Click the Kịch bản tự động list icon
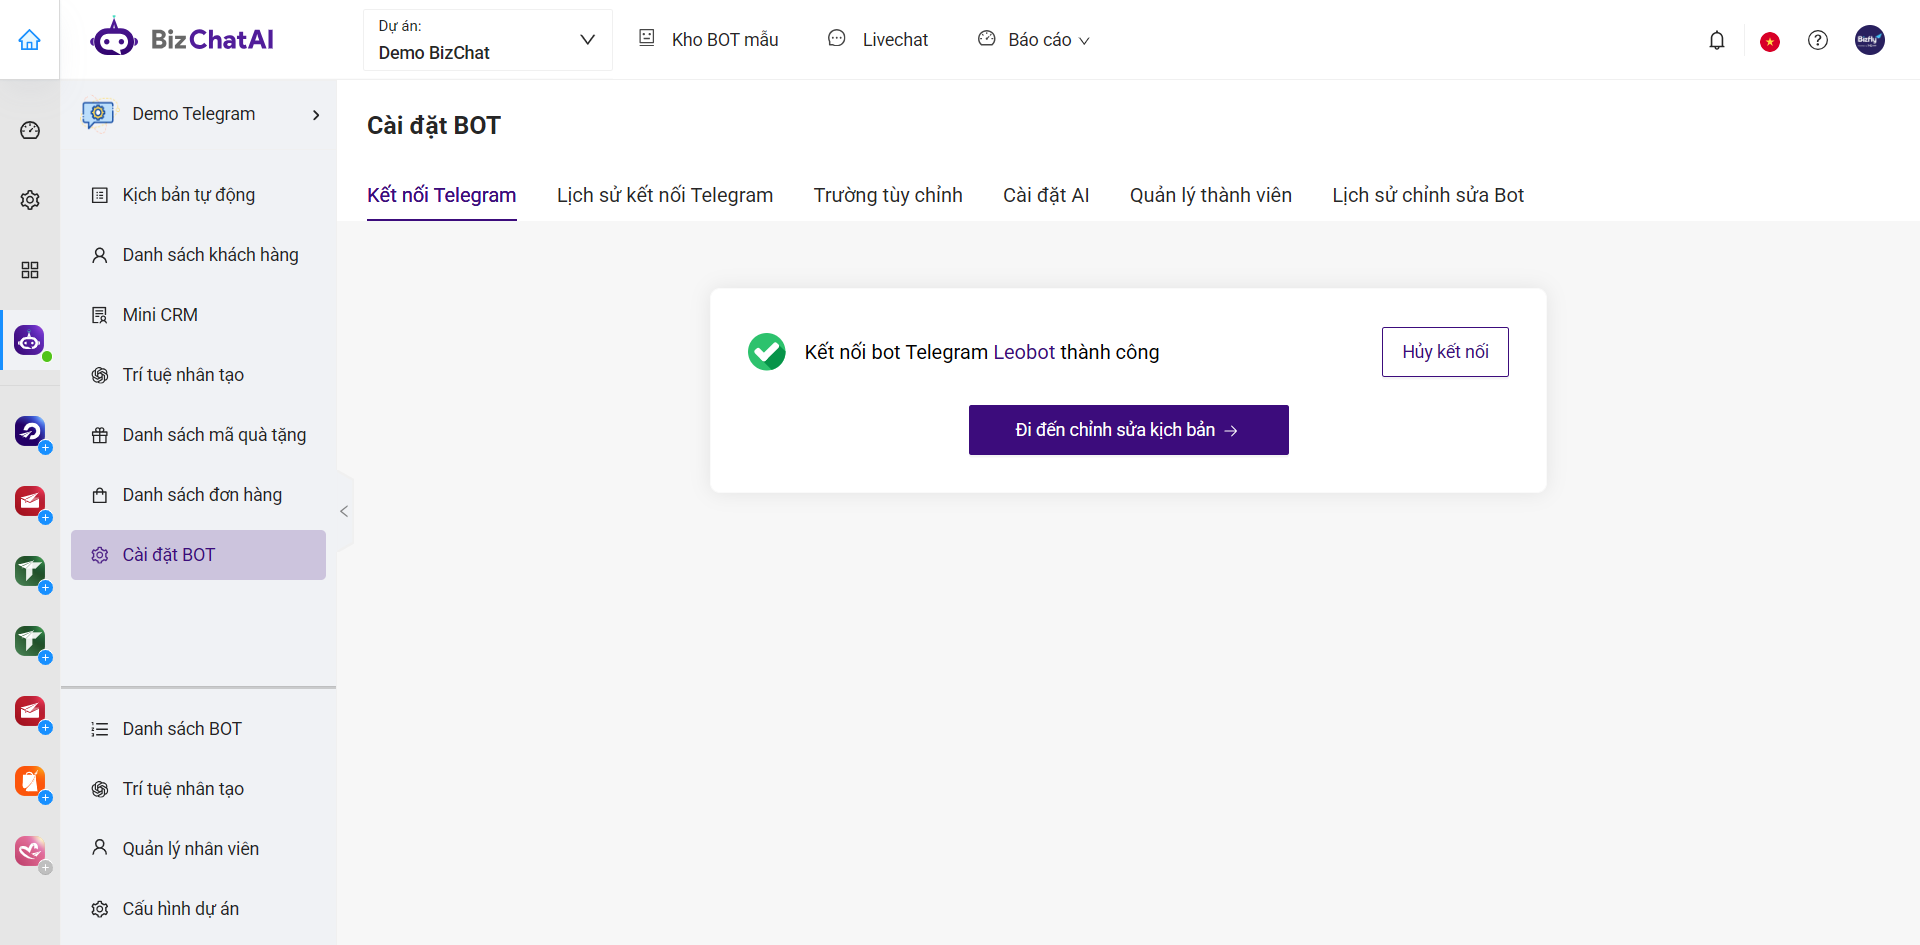 coord(100,195)
